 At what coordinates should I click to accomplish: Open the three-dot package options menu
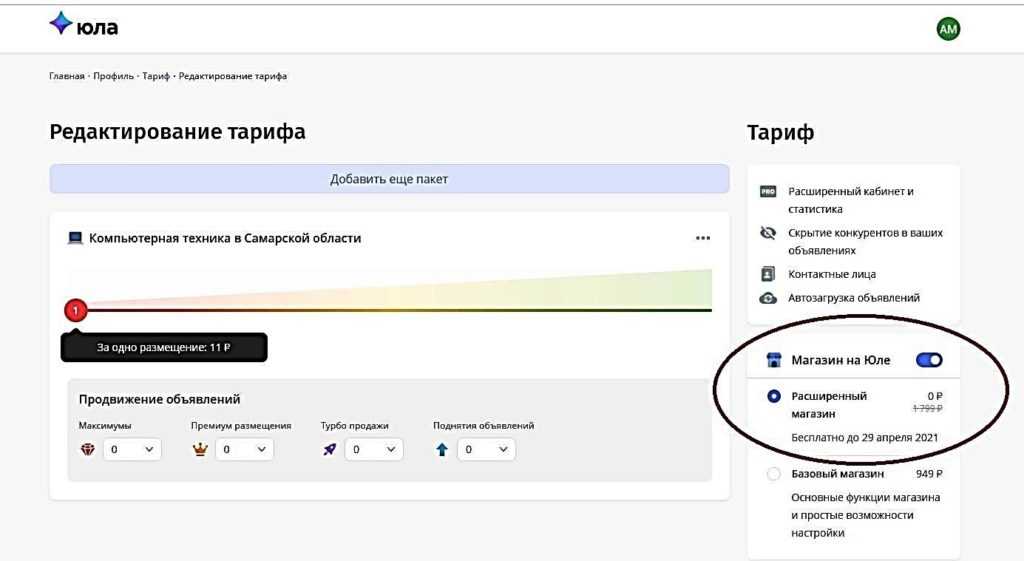click(x=703, y=238)
